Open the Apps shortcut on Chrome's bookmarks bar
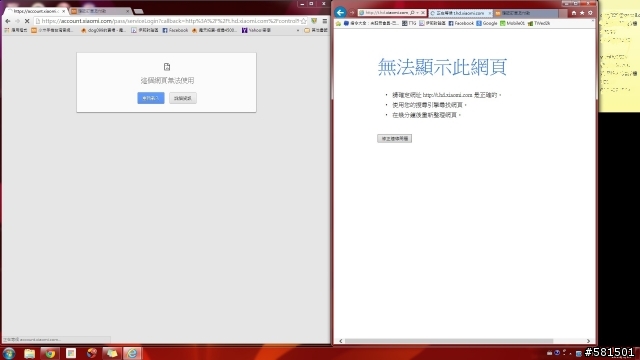The height and width of the screenshot is (360, 640). pos(16,30)
